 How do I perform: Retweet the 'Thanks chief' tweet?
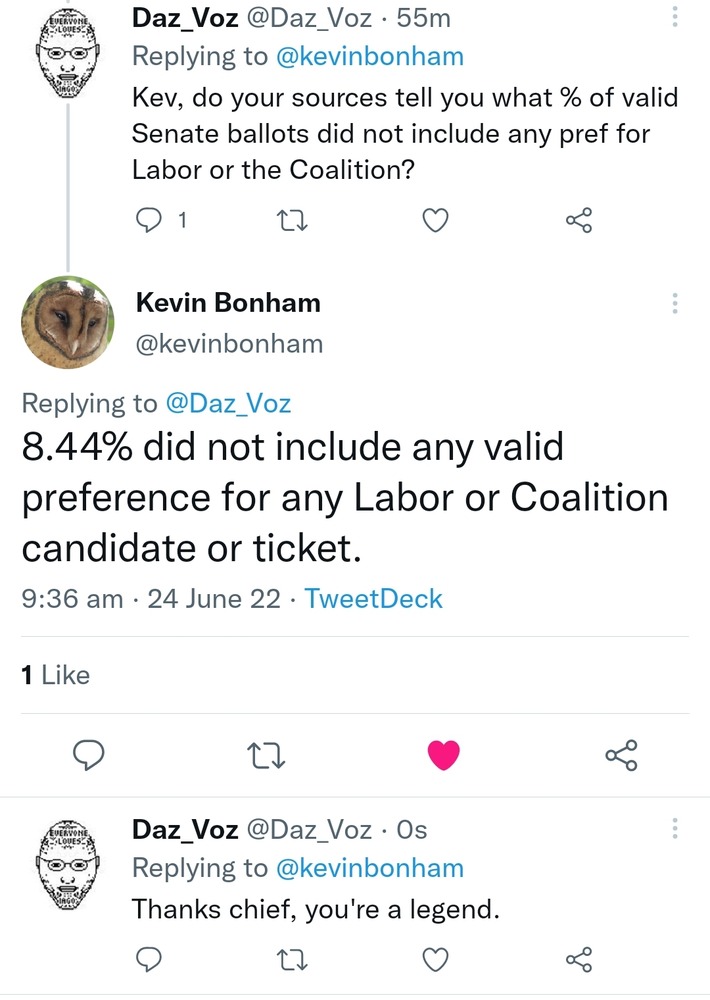coord(289,960)
